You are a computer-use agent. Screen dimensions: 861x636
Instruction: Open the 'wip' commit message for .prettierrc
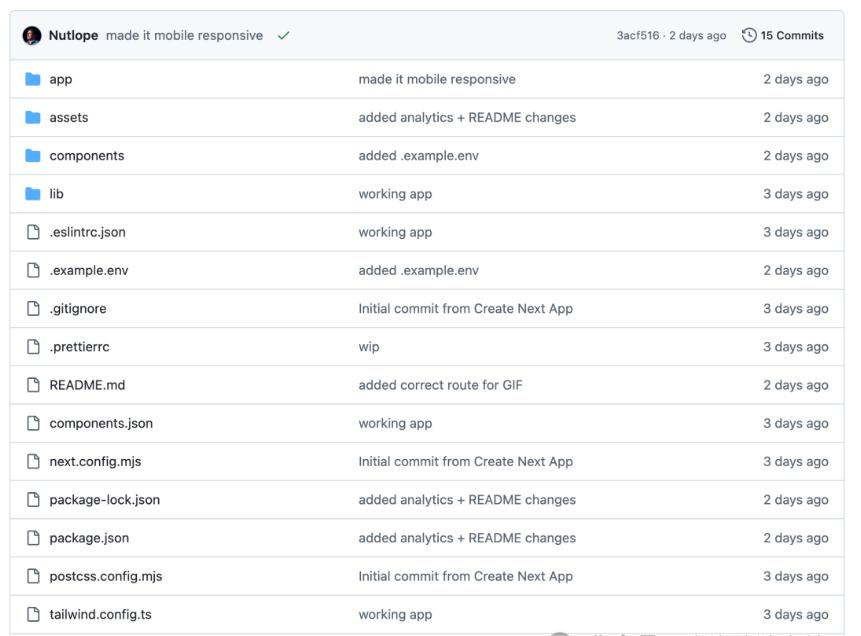(369, 347)
